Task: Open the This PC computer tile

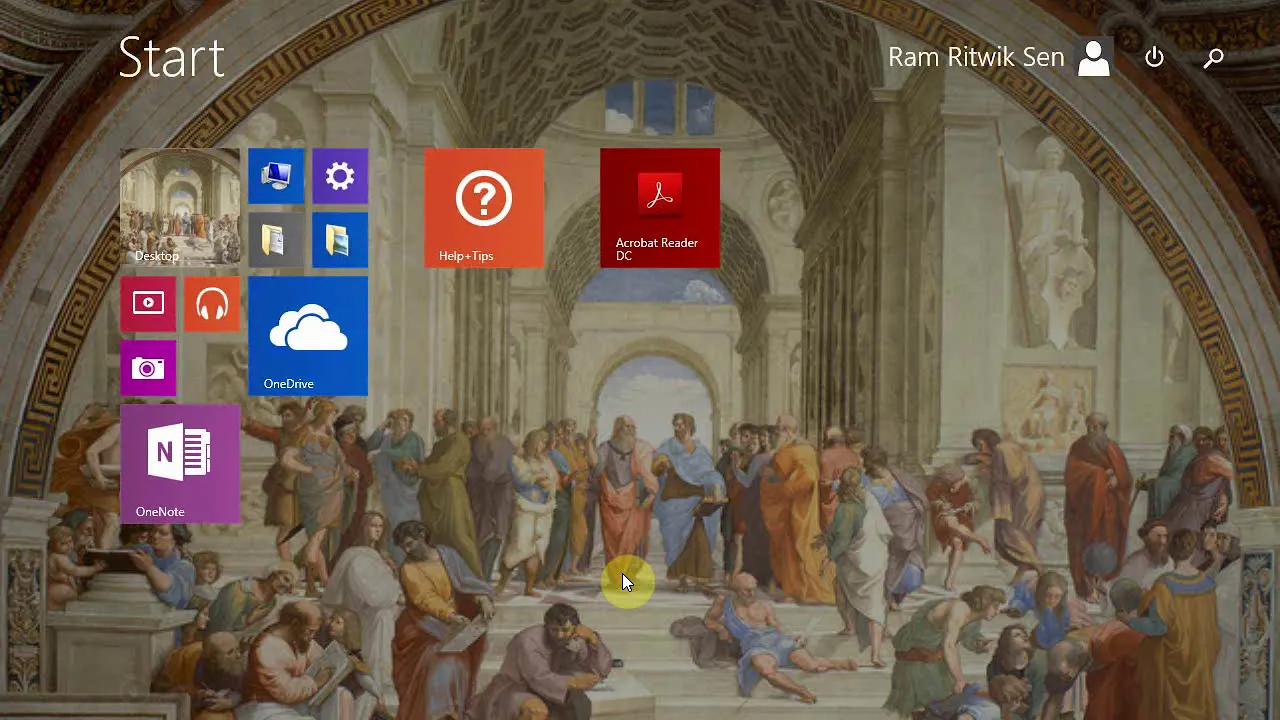Action: point(276,176)
